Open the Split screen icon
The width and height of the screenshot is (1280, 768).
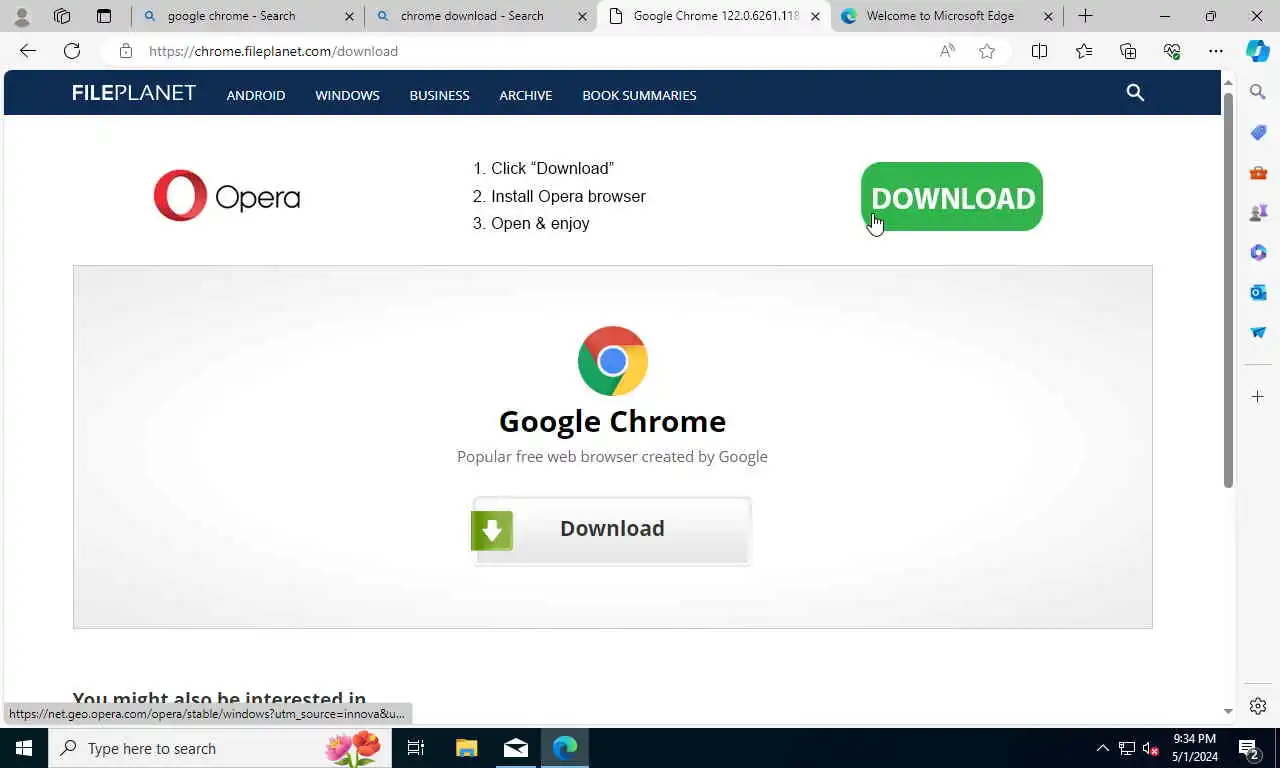pyautogui.click(x=1039, y=51)
